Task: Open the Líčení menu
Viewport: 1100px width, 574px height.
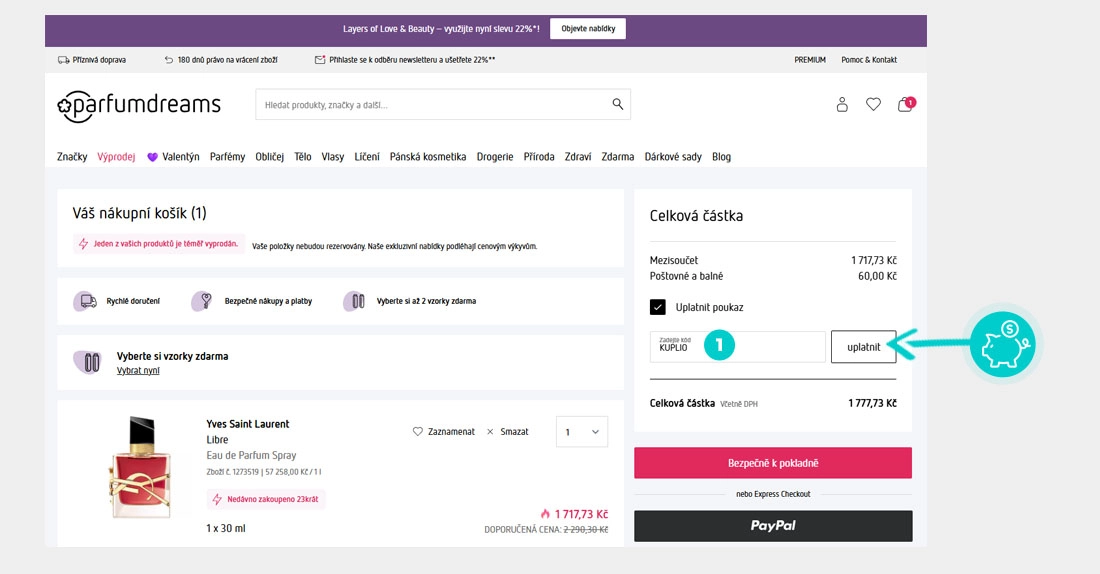Action: (x=367, y=156)
